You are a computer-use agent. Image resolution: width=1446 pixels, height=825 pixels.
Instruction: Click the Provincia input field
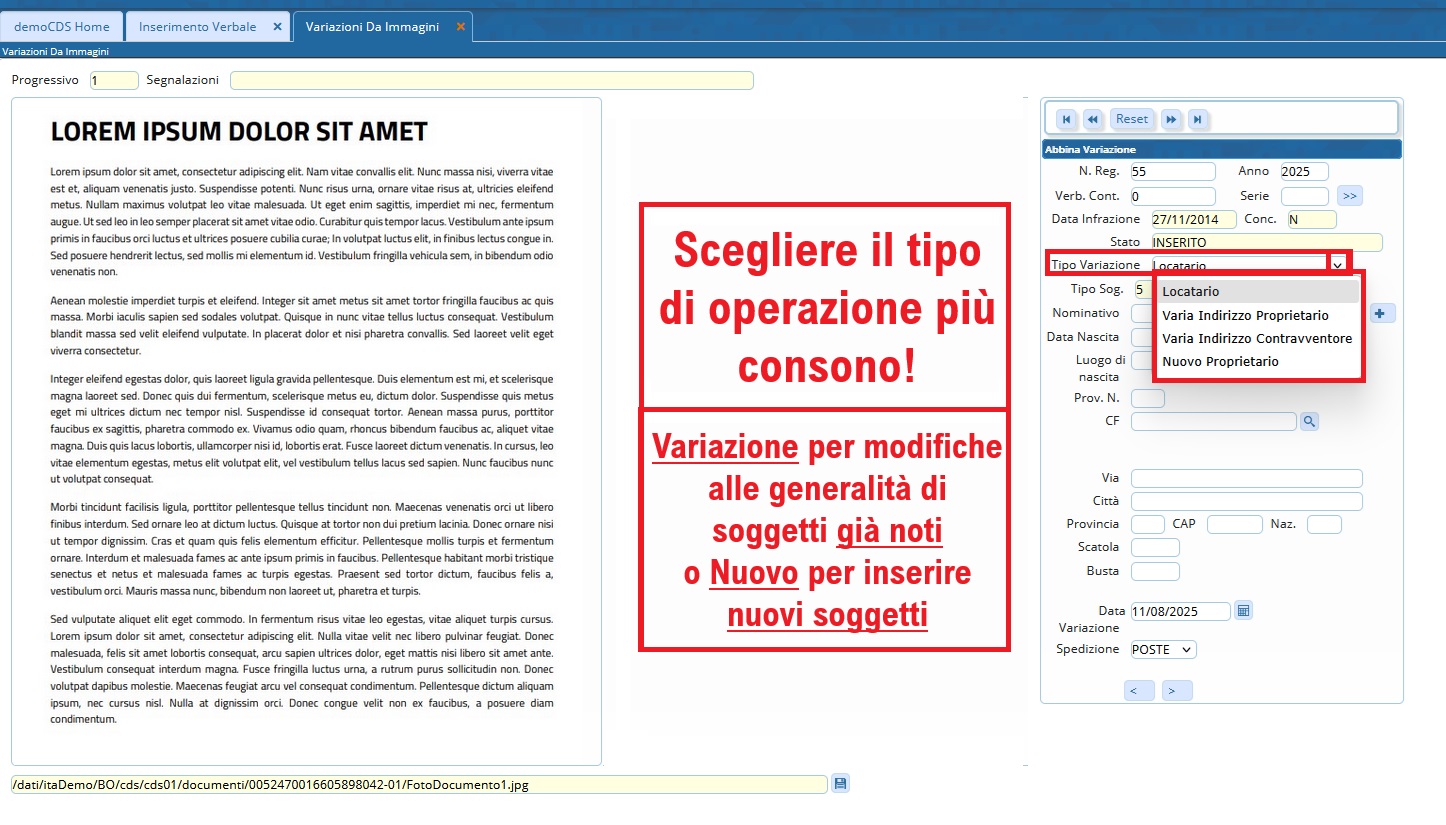pyautogui.click(x=1148, y=524)
